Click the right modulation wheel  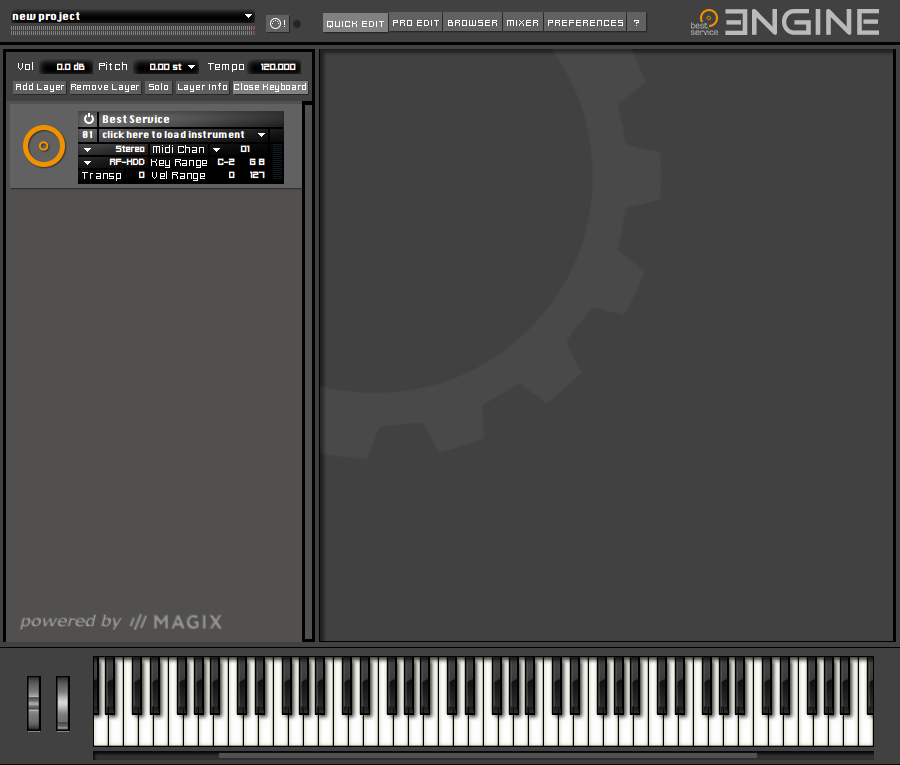tap(63, 702)
